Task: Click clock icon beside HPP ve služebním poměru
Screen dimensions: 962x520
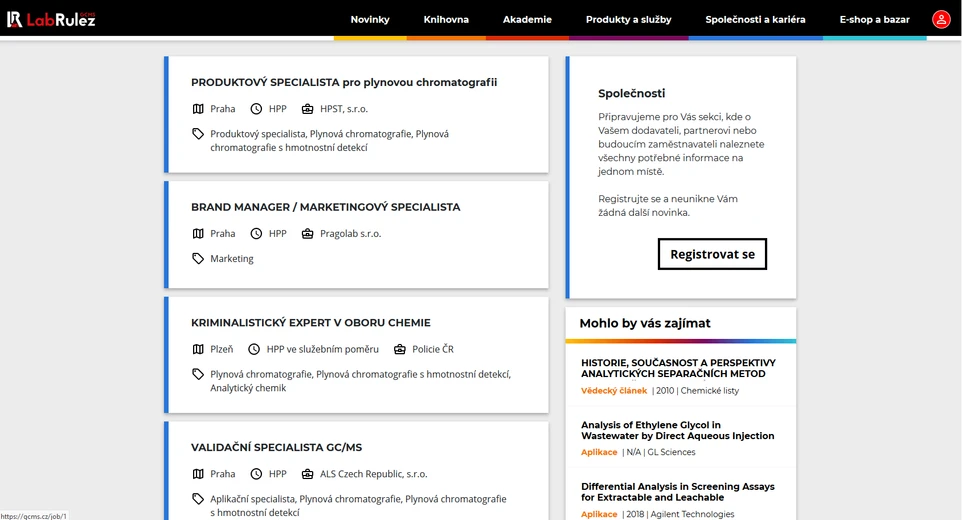Action: pos(254,349)
